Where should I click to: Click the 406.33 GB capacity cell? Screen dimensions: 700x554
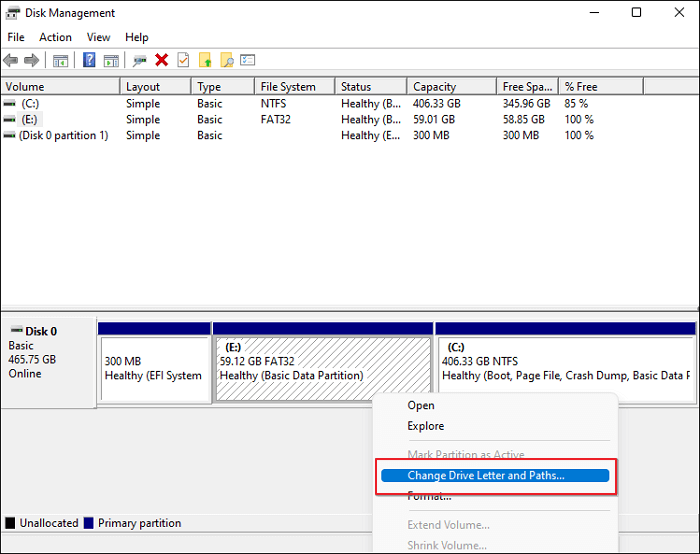437,104
